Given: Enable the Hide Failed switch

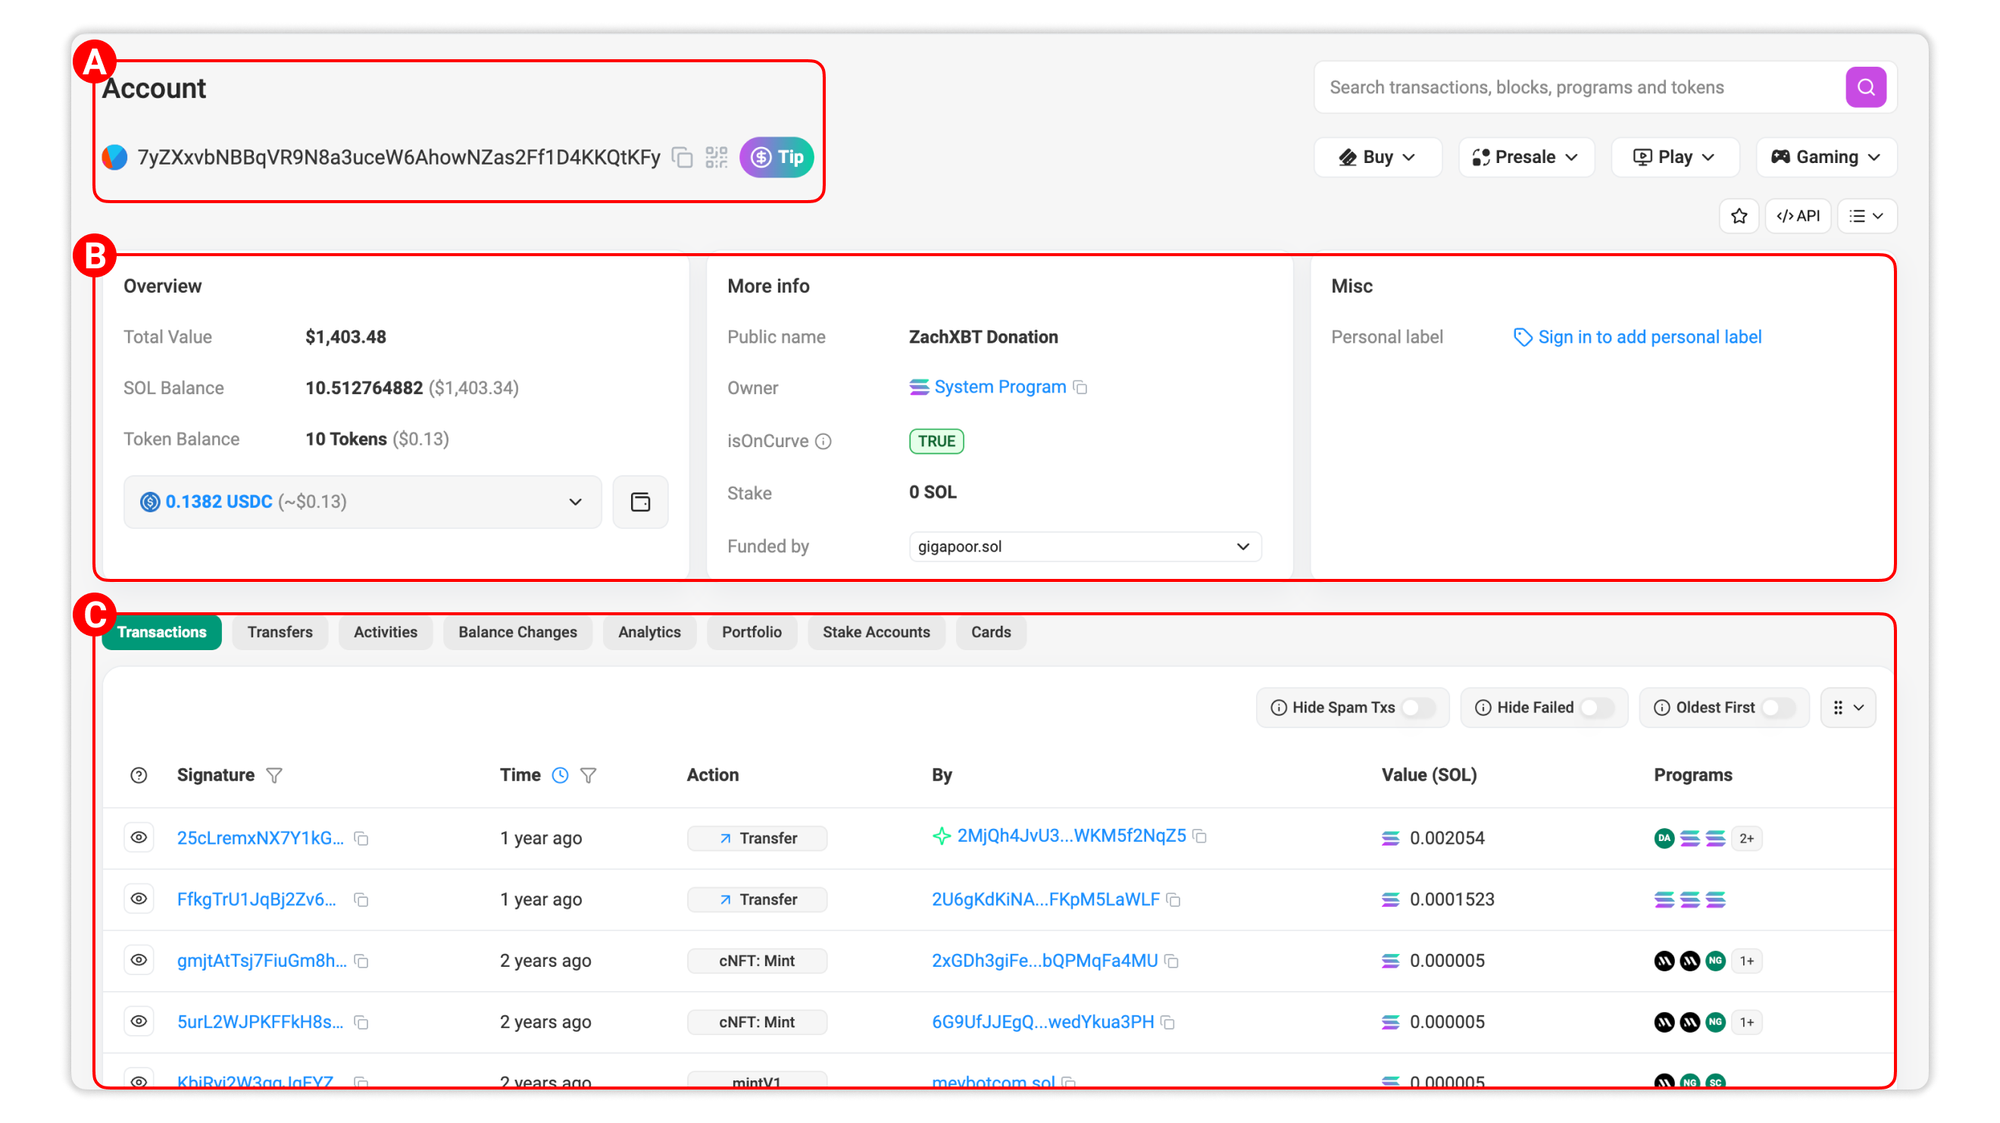Looking at the screenshot, I should (x=1597, y=708).
